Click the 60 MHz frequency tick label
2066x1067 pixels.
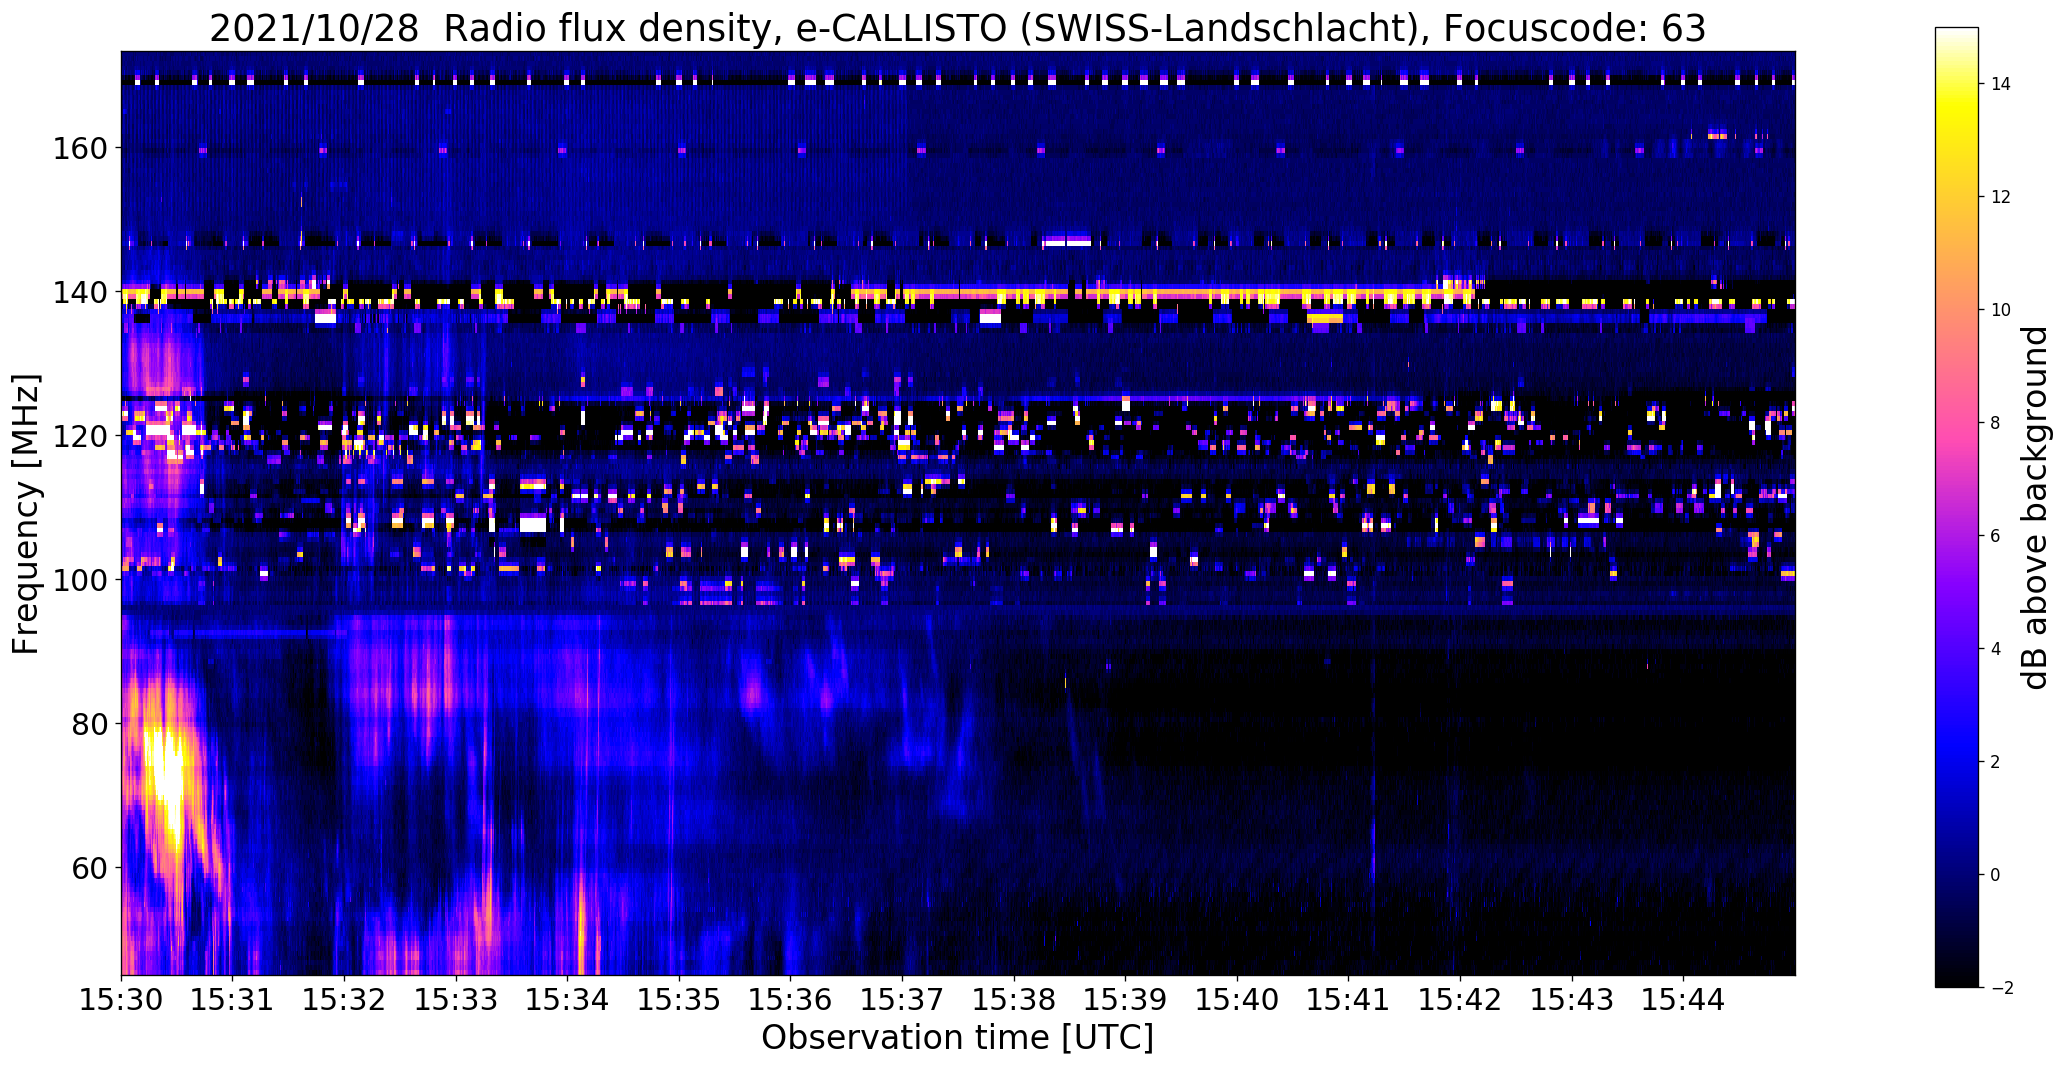pos(88,867)
